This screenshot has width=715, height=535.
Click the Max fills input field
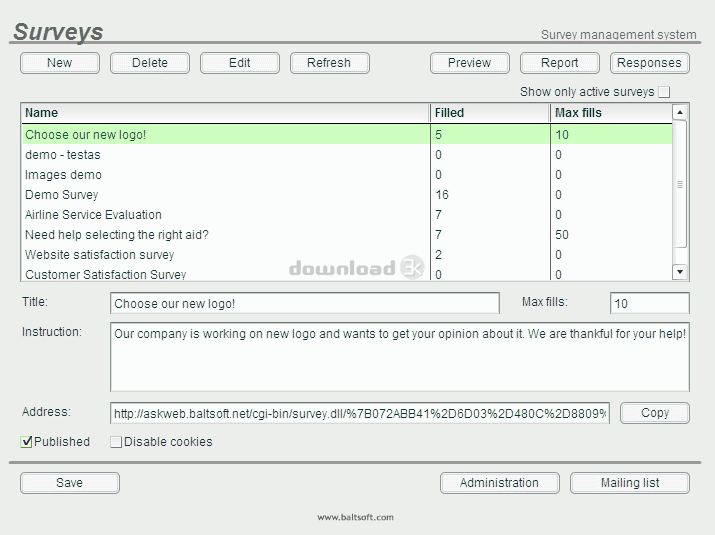tap(649, 303)
